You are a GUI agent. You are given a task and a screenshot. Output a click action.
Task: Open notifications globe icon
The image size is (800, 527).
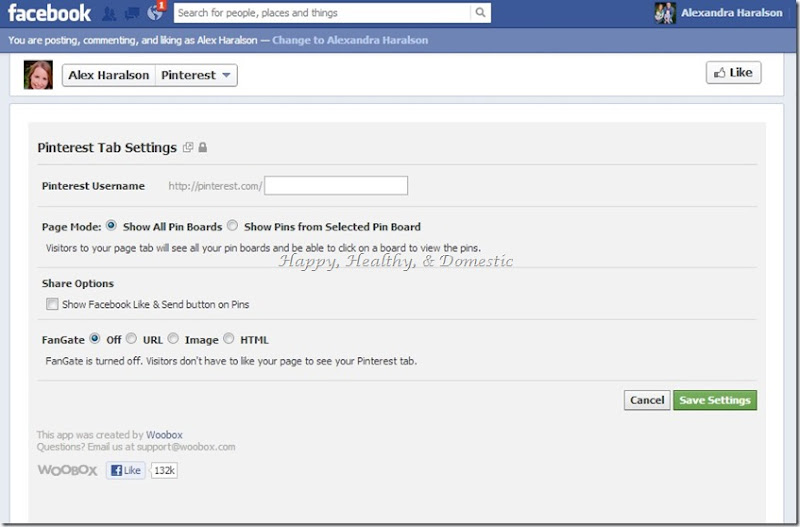tap(155, 13)
